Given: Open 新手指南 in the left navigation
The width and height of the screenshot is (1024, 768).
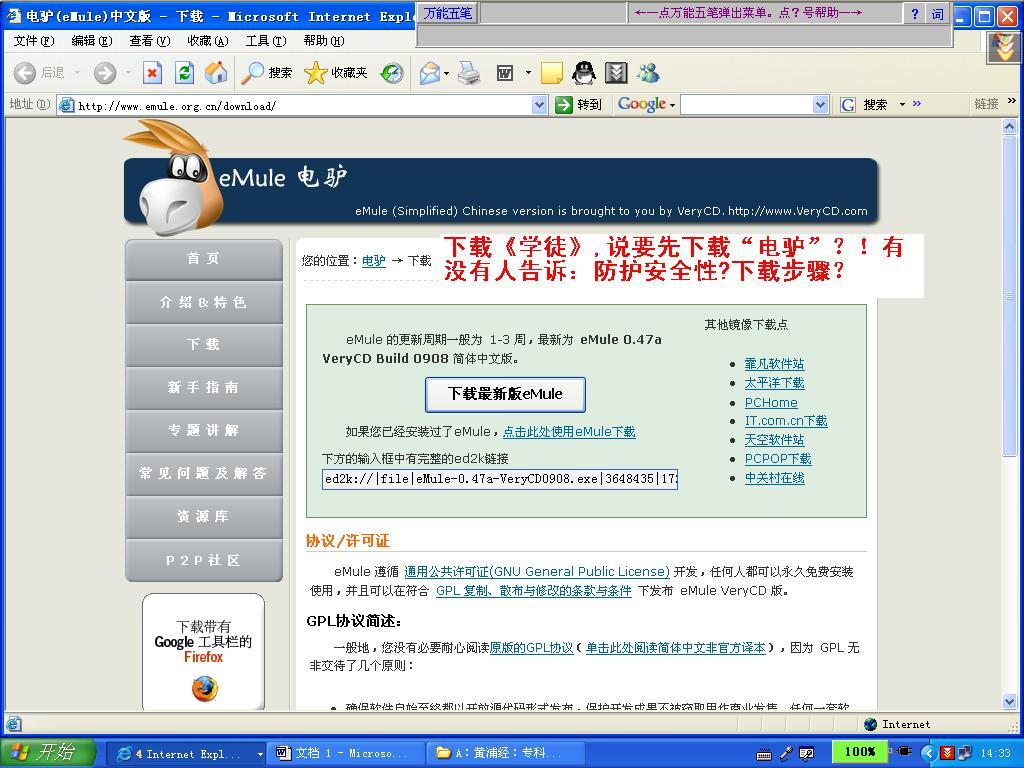Looking at the screenshot, I should tap(204, 388).
